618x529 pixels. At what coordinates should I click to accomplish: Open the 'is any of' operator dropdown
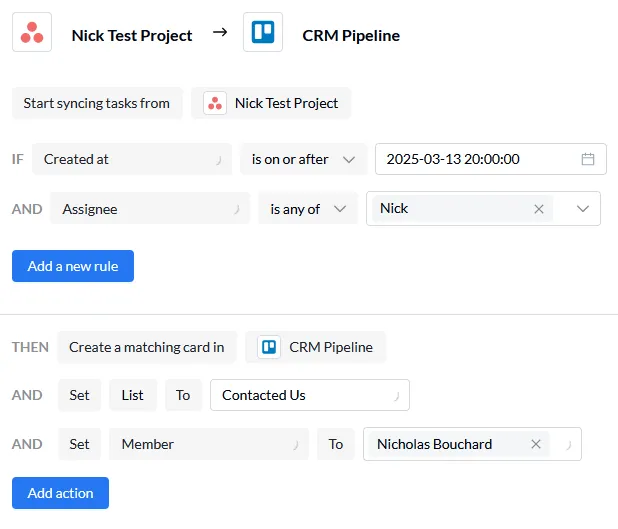click(x=307, y=209)
